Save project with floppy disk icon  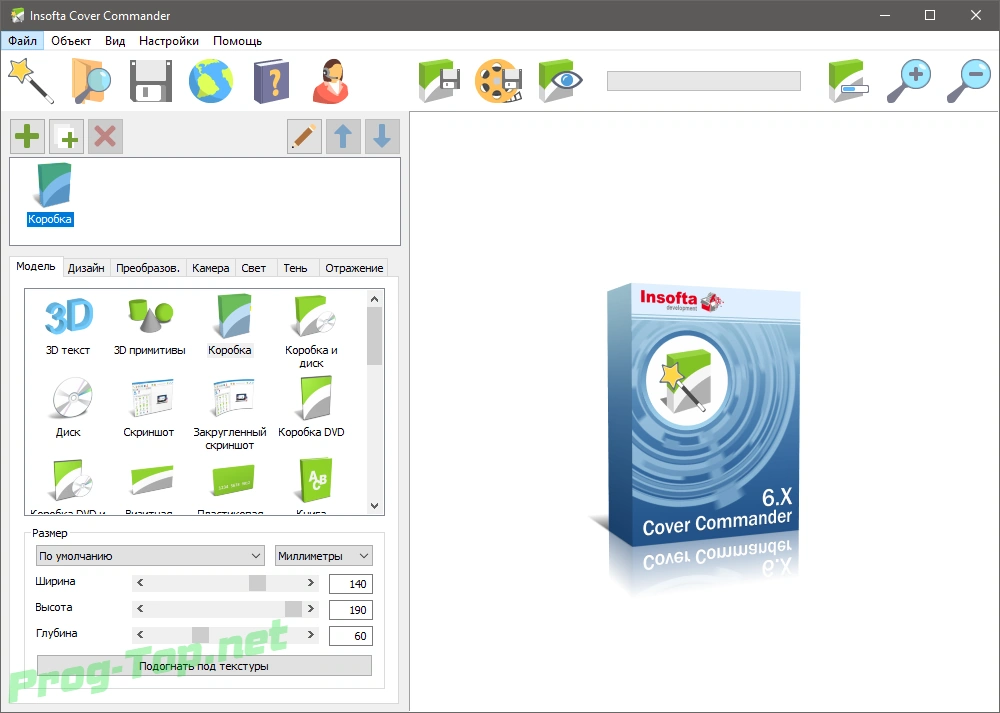pyautogui.click(x=151, y=81)
